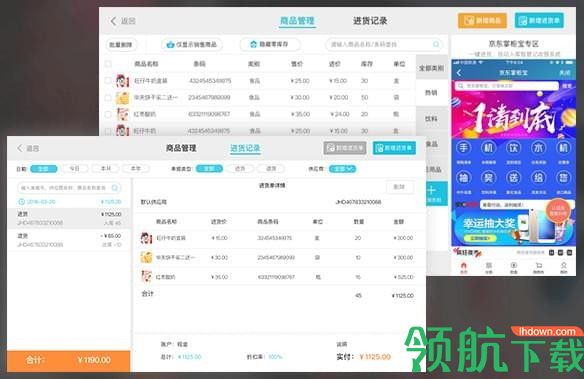Tick the checkbox for the 华美饼干 row
This screenshot has width=584, height=379.
(x=108, y=98)
